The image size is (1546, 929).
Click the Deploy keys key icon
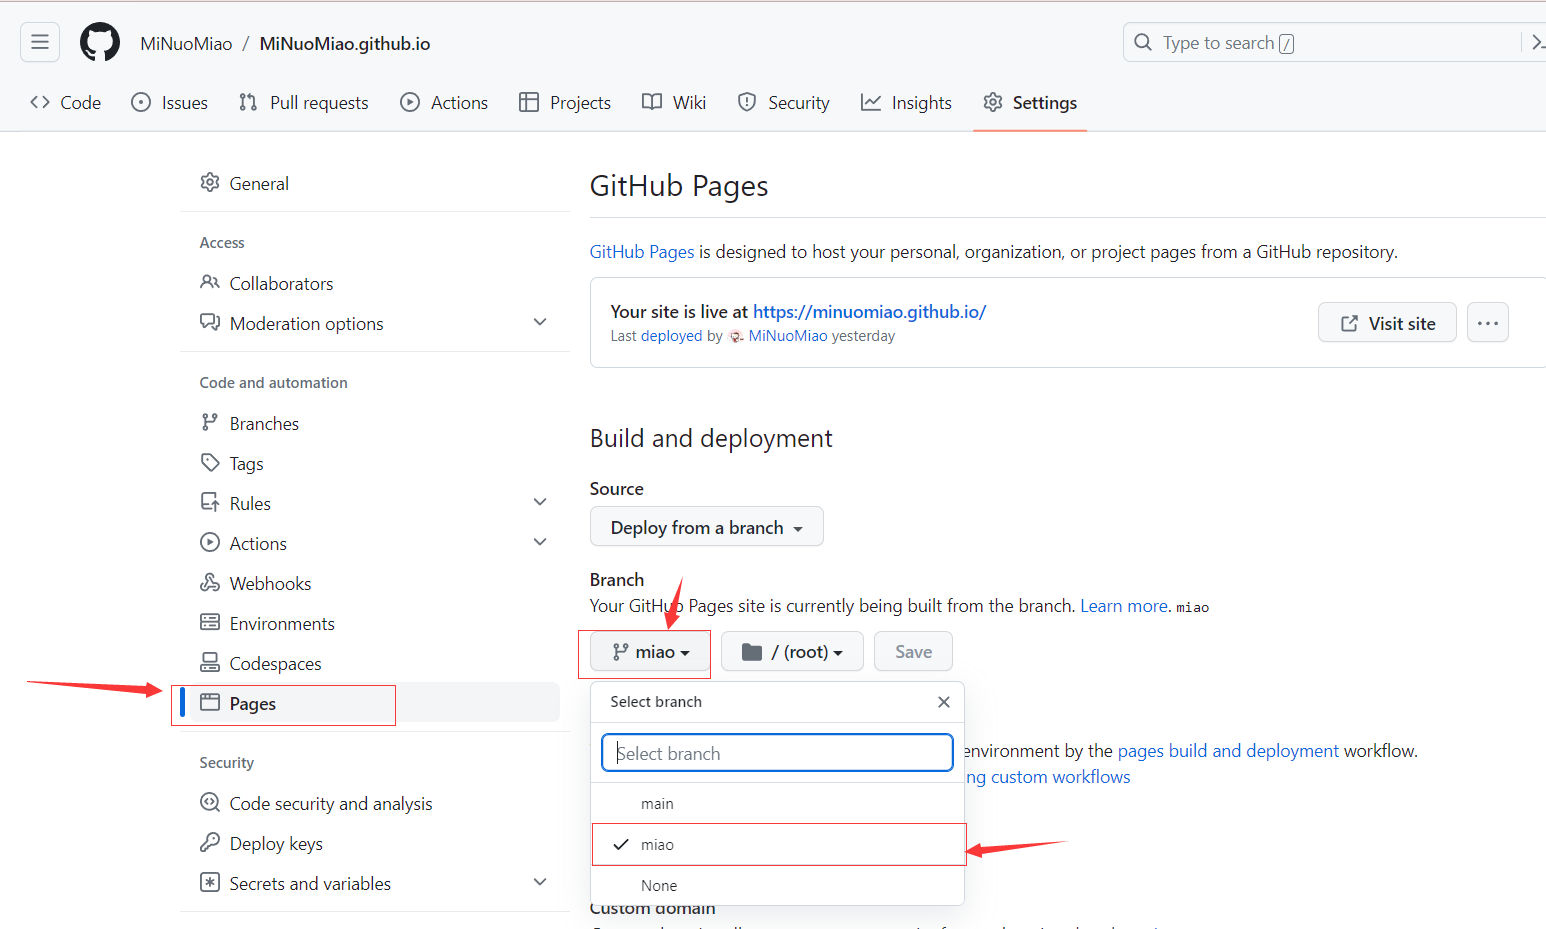point(210,843)
